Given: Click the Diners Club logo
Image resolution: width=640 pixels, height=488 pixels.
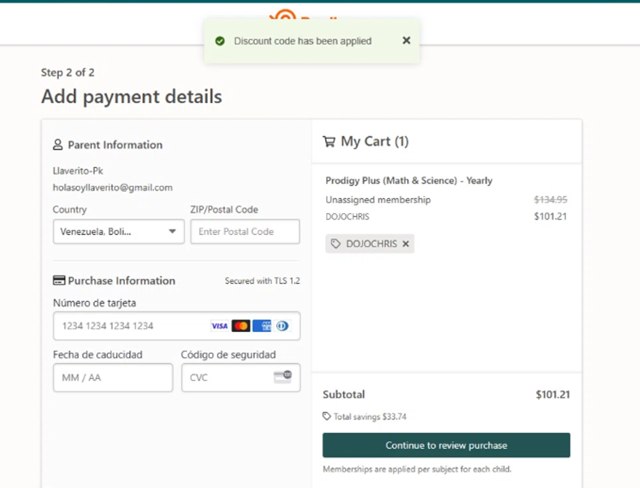Looking at the screenshot, I should click(x=282, y=326).
